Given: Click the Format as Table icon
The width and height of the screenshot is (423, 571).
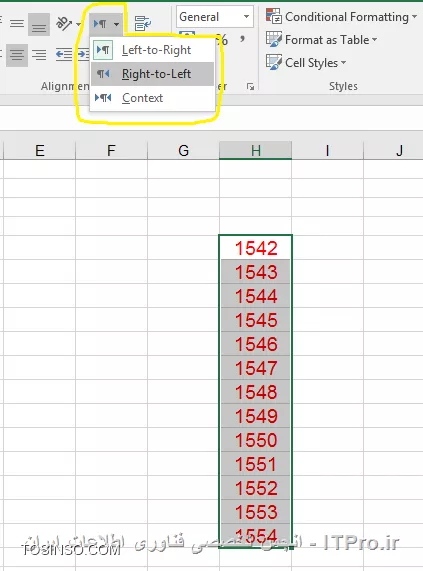Looking at the screenshot, I should pyautogui.click(x=274, y=39).
